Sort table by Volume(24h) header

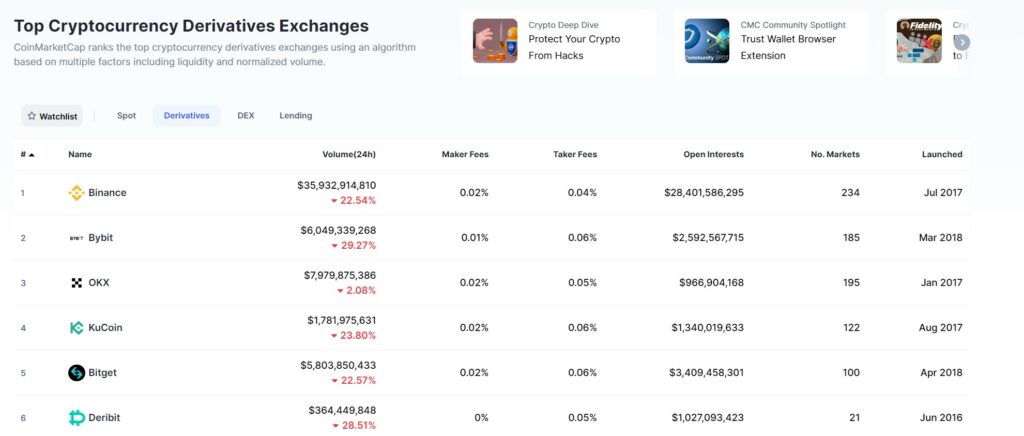point(348,154)
